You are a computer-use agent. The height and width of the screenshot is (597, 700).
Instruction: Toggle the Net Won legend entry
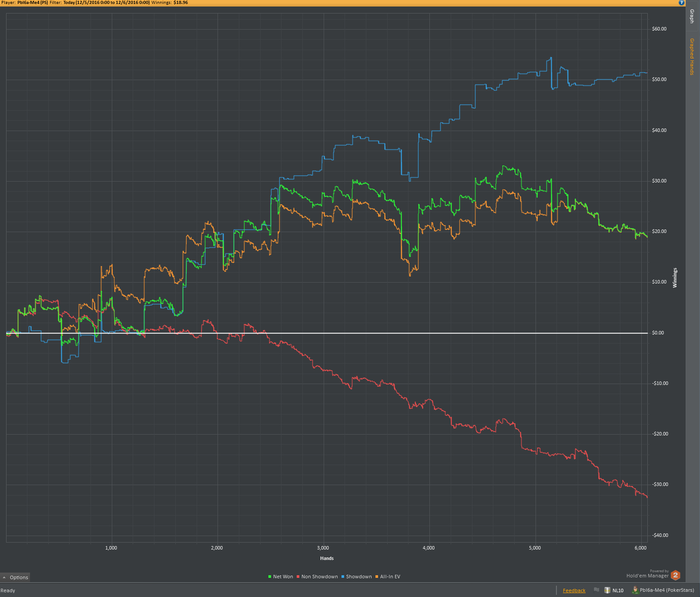(x=280, y=576)
